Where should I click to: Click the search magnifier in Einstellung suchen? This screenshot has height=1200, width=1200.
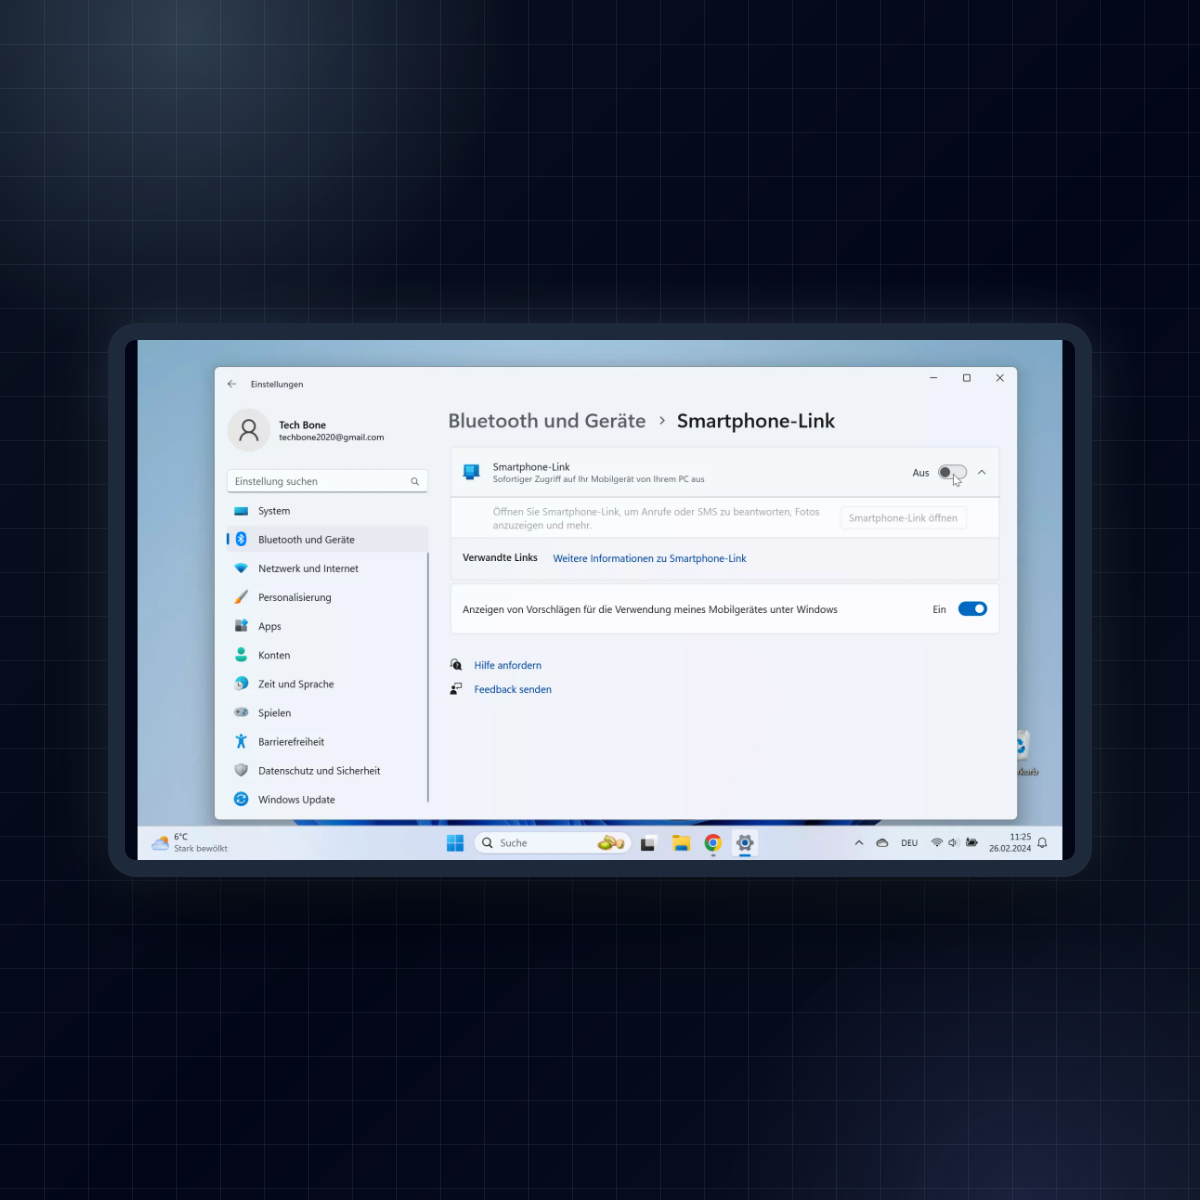coord(415,482)
